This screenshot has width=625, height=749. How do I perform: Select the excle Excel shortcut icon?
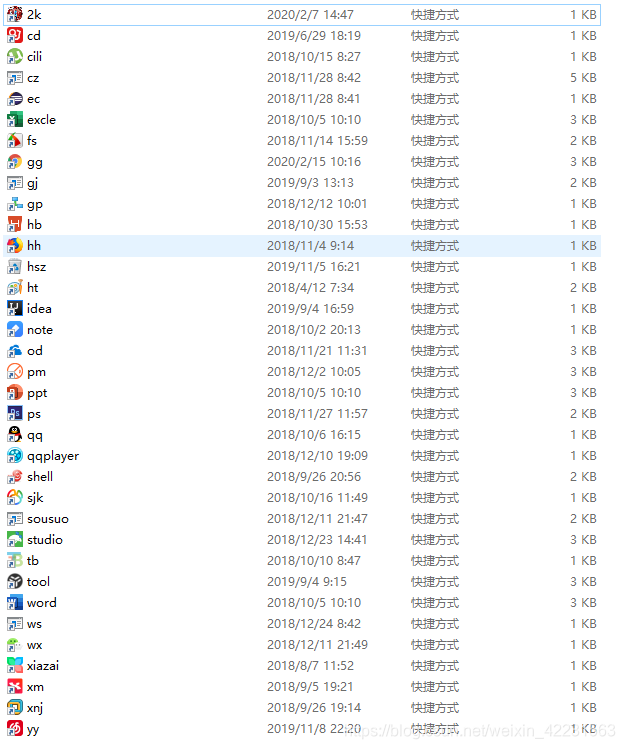tap(15, 119)
